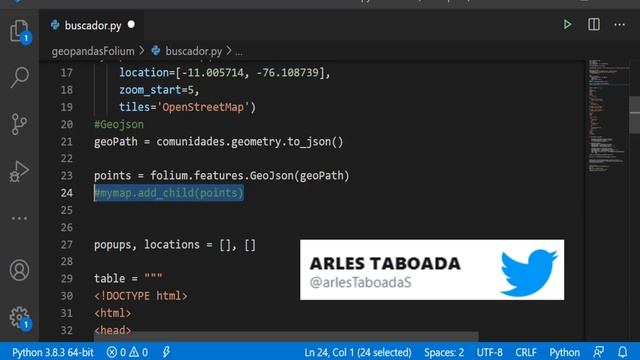
Task: Click the Python file icon in the buscador.py tab
Action: click(55, 25)
